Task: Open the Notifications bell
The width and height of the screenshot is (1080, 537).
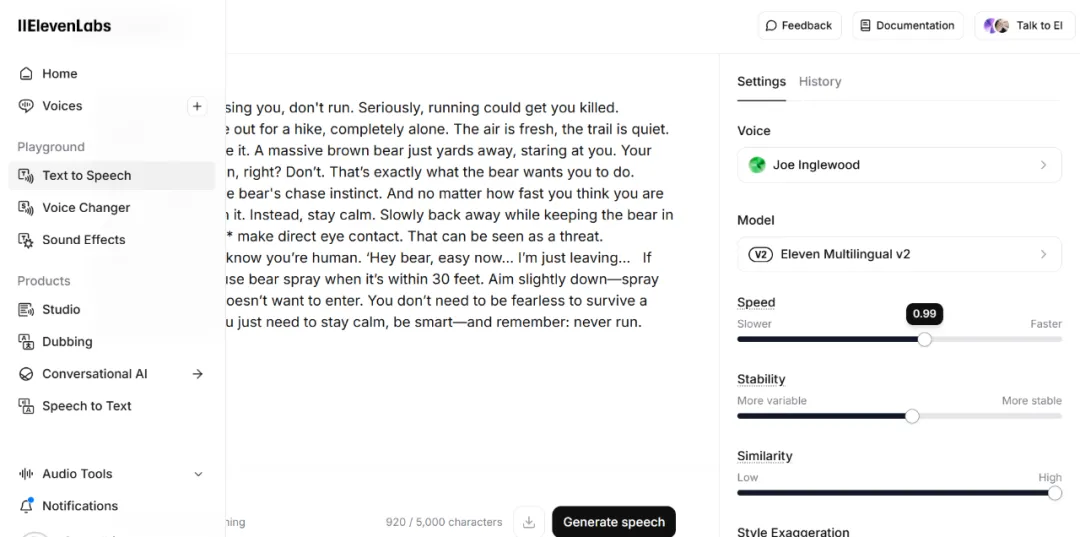Action: point(26,506)
